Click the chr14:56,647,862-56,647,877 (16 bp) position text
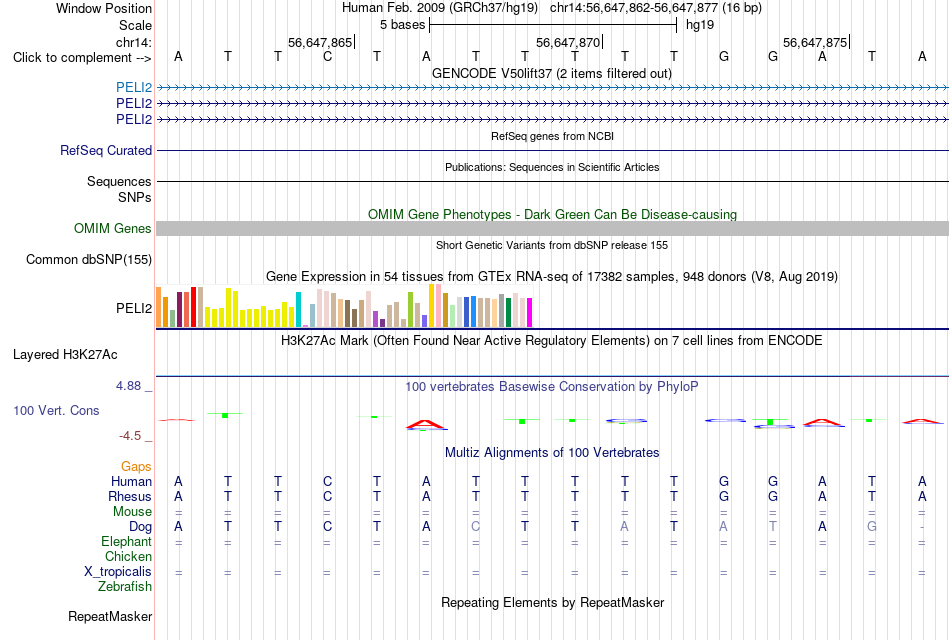950x640 pixels. pos(656,8)
